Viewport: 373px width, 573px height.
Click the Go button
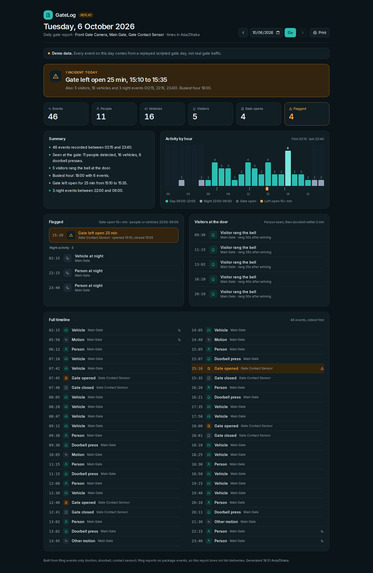(290, 33)
